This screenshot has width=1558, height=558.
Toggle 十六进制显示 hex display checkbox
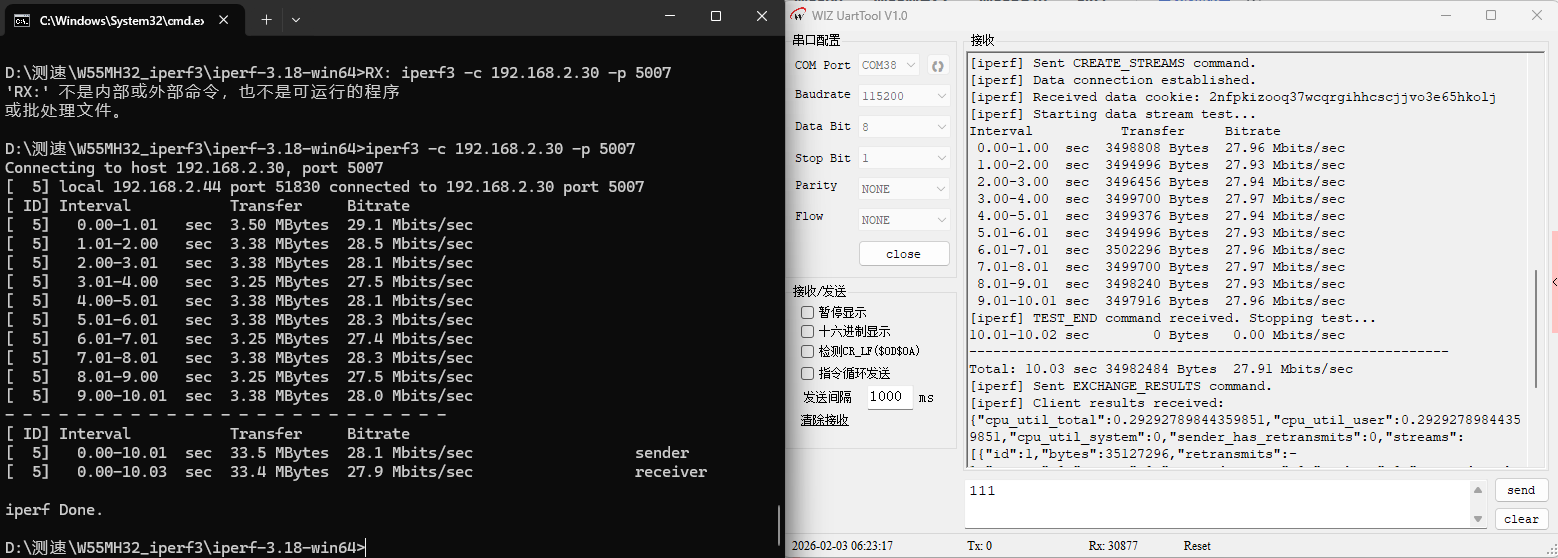pyautogui.click(x=808, y=332)
